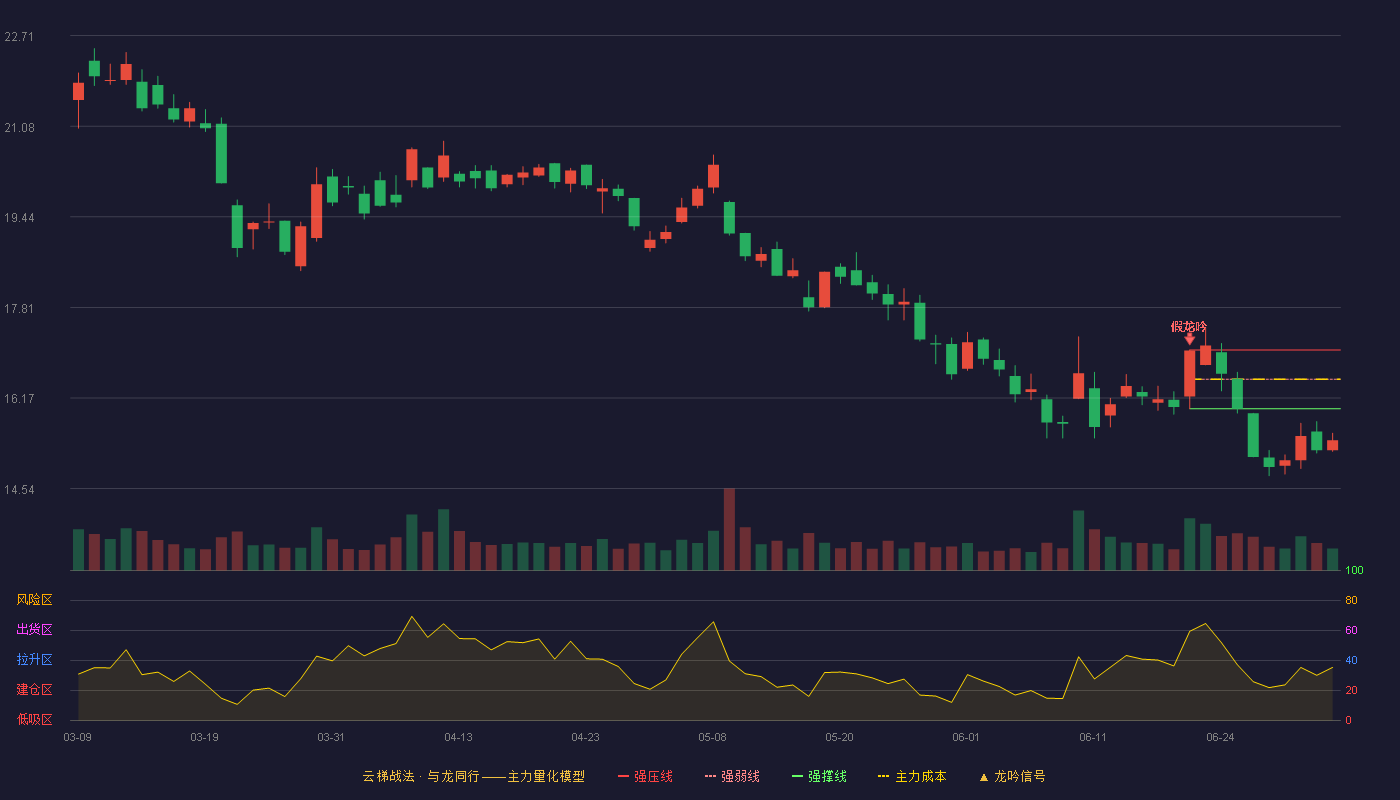Image resolution: width=1400 pixels, height=800 pixels.
Task: Click the tallest red volume bar
Action: click(x=729, y=529)
